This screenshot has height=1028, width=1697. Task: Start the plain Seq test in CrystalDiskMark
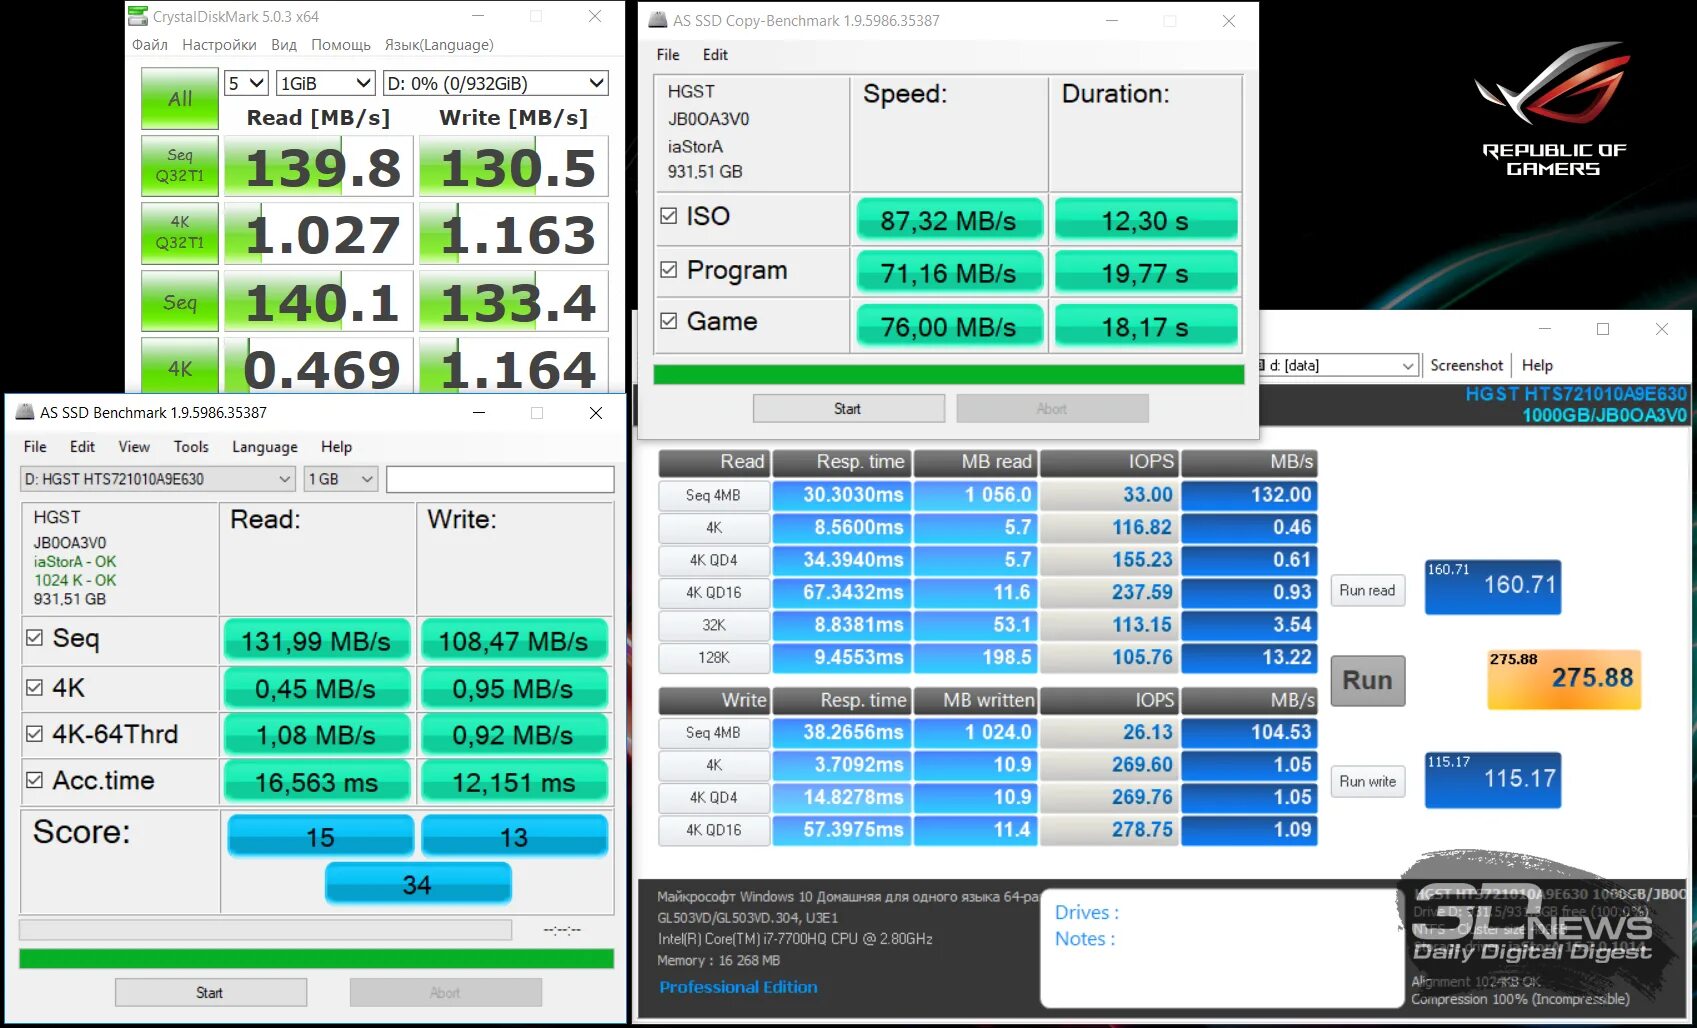click(x=180, y=301)
